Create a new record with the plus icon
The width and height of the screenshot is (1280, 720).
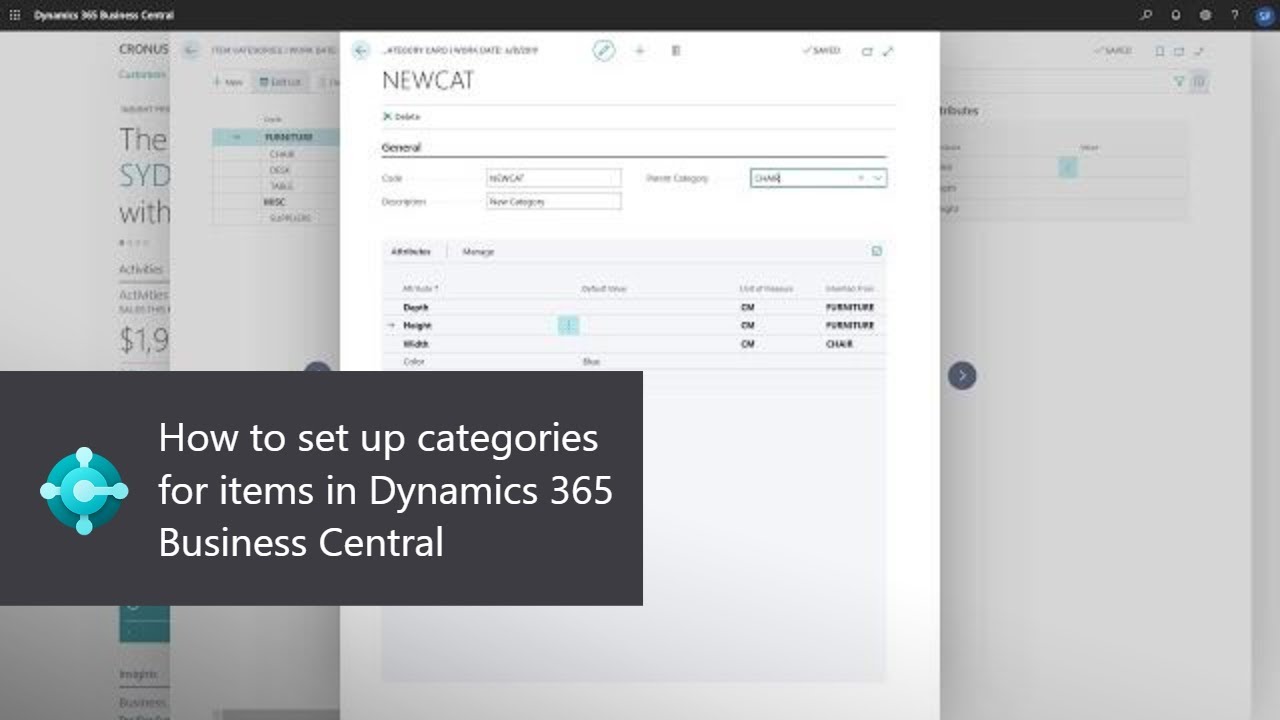640,51
